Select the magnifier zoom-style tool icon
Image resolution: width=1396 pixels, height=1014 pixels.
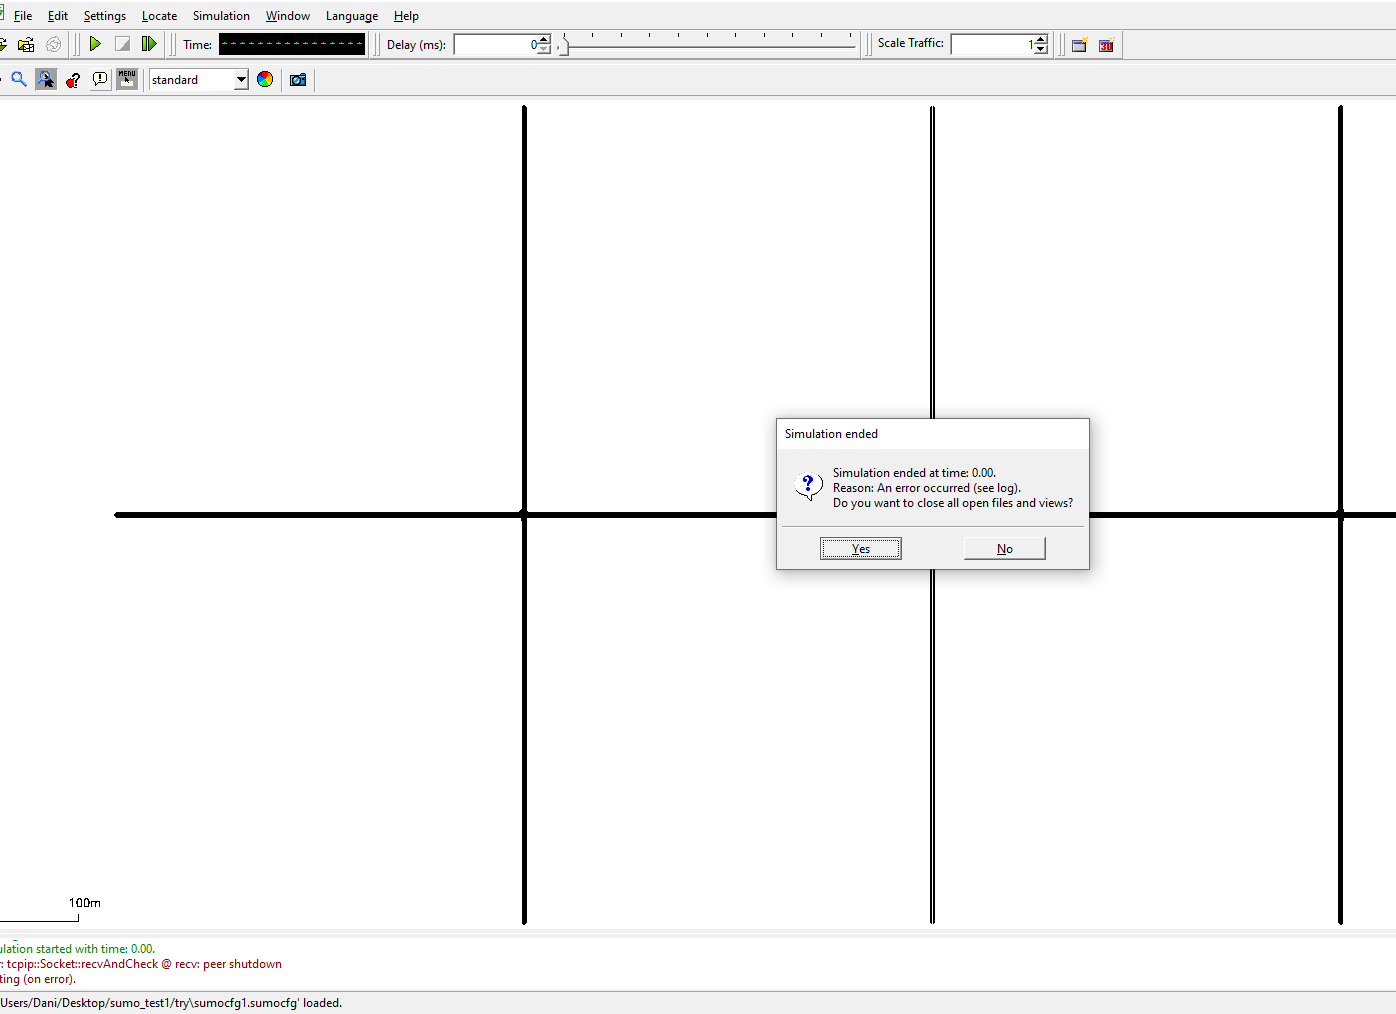click(x=19, y=79)
